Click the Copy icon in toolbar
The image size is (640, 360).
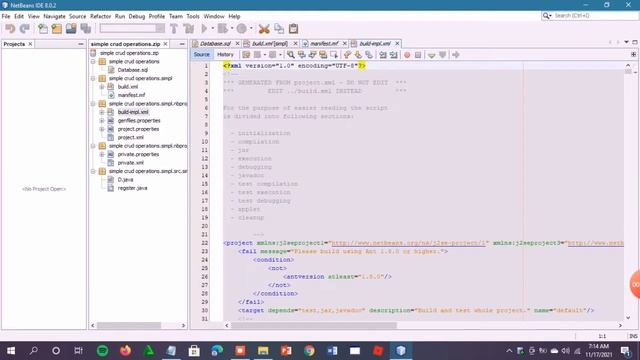[x=279, y=29]
